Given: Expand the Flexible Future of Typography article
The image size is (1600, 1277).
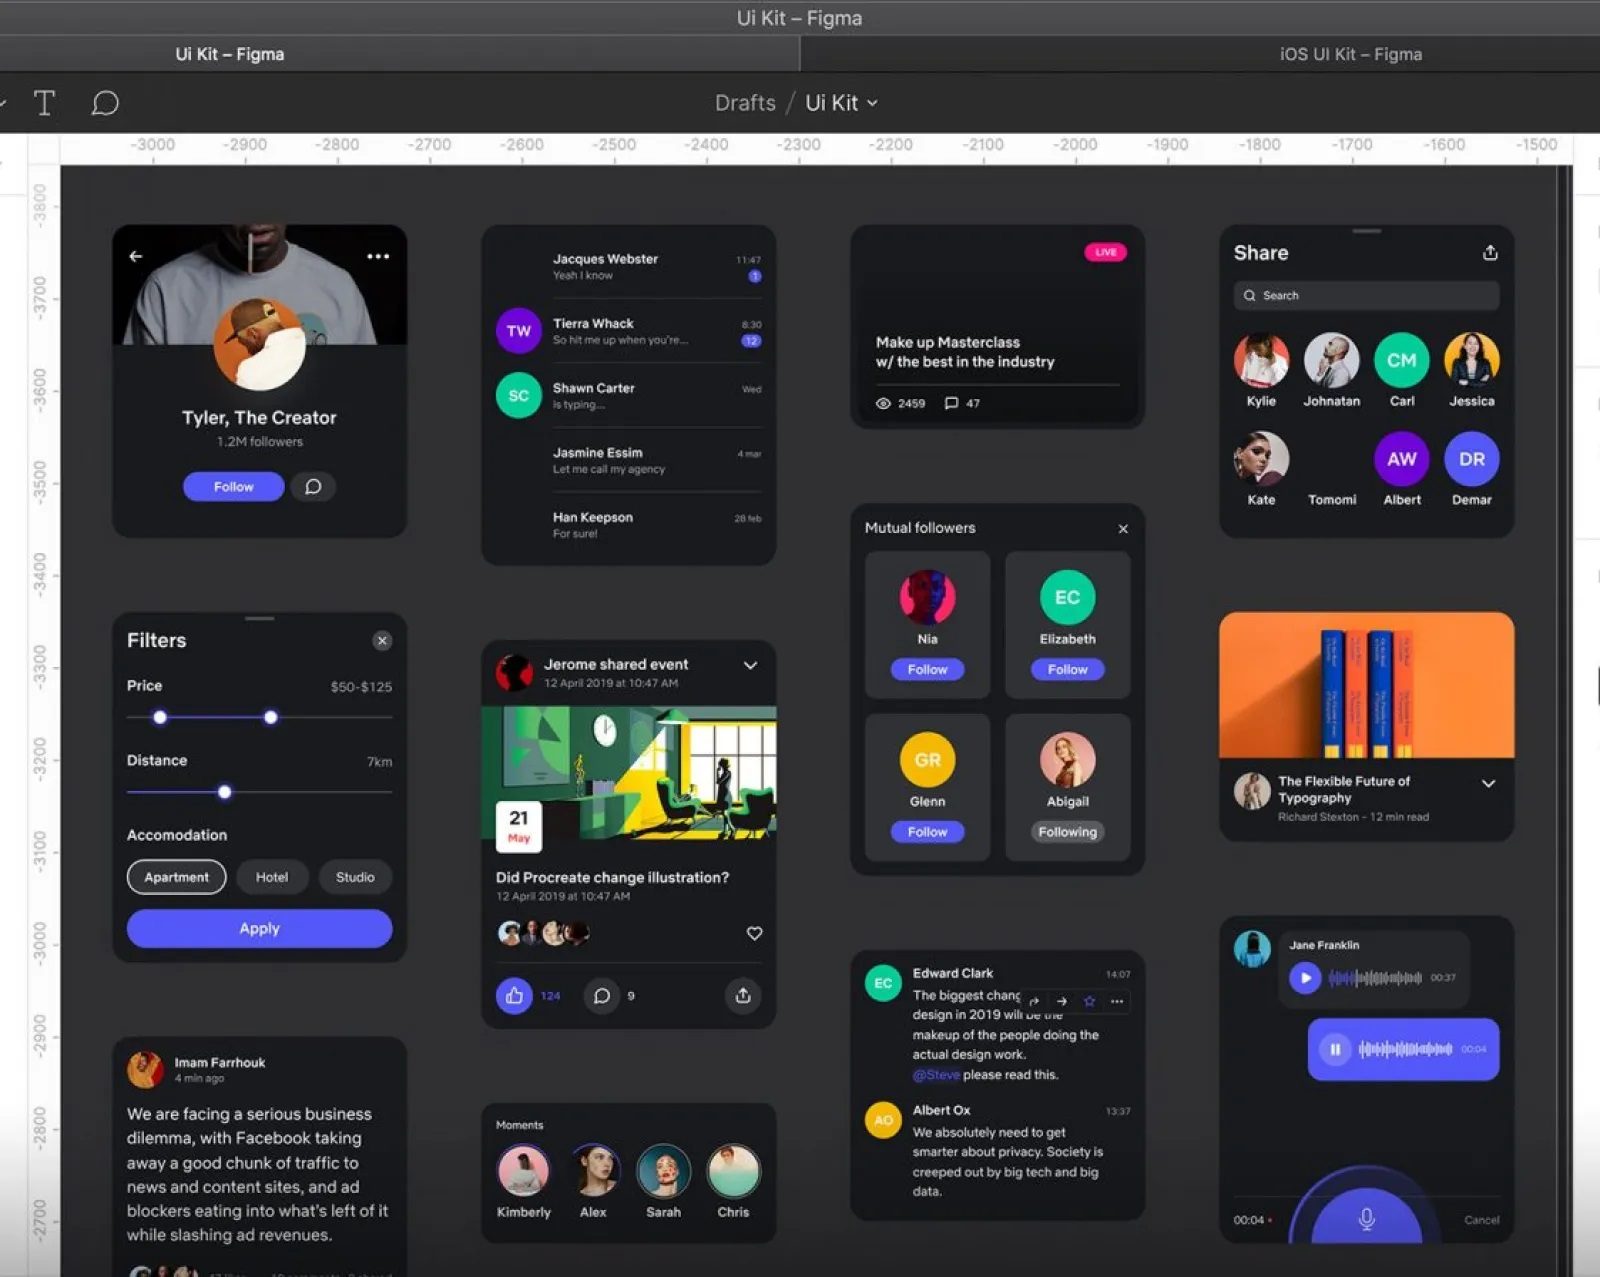Looking at the screenshot, I should tap(1488, 784).
